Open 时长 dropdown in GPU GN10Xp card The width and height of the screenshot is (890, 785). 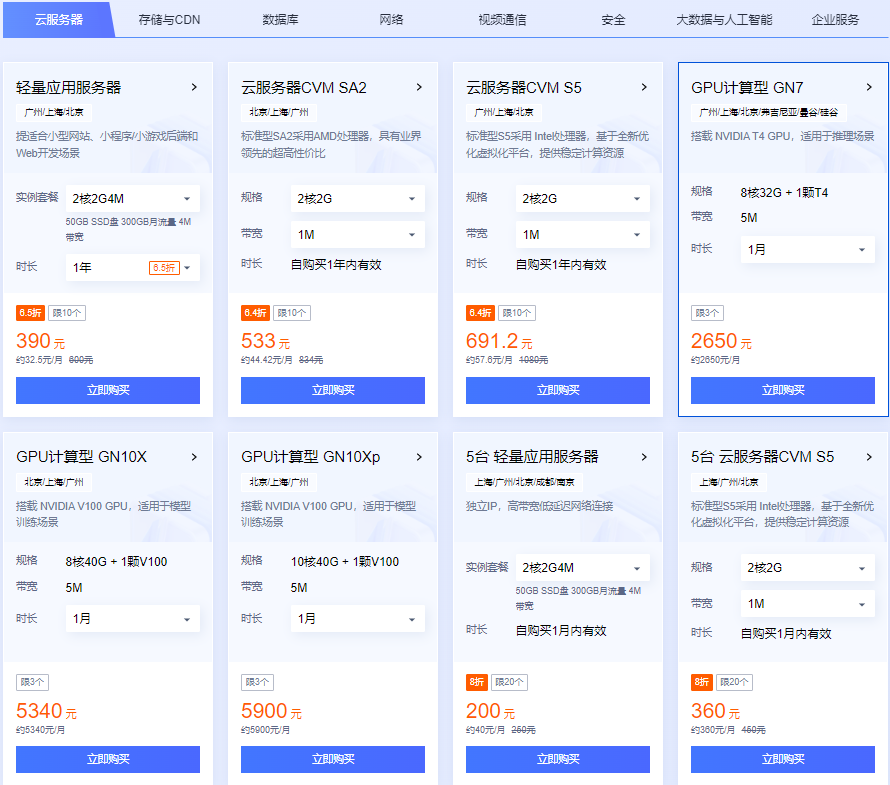tap(358, 619)
